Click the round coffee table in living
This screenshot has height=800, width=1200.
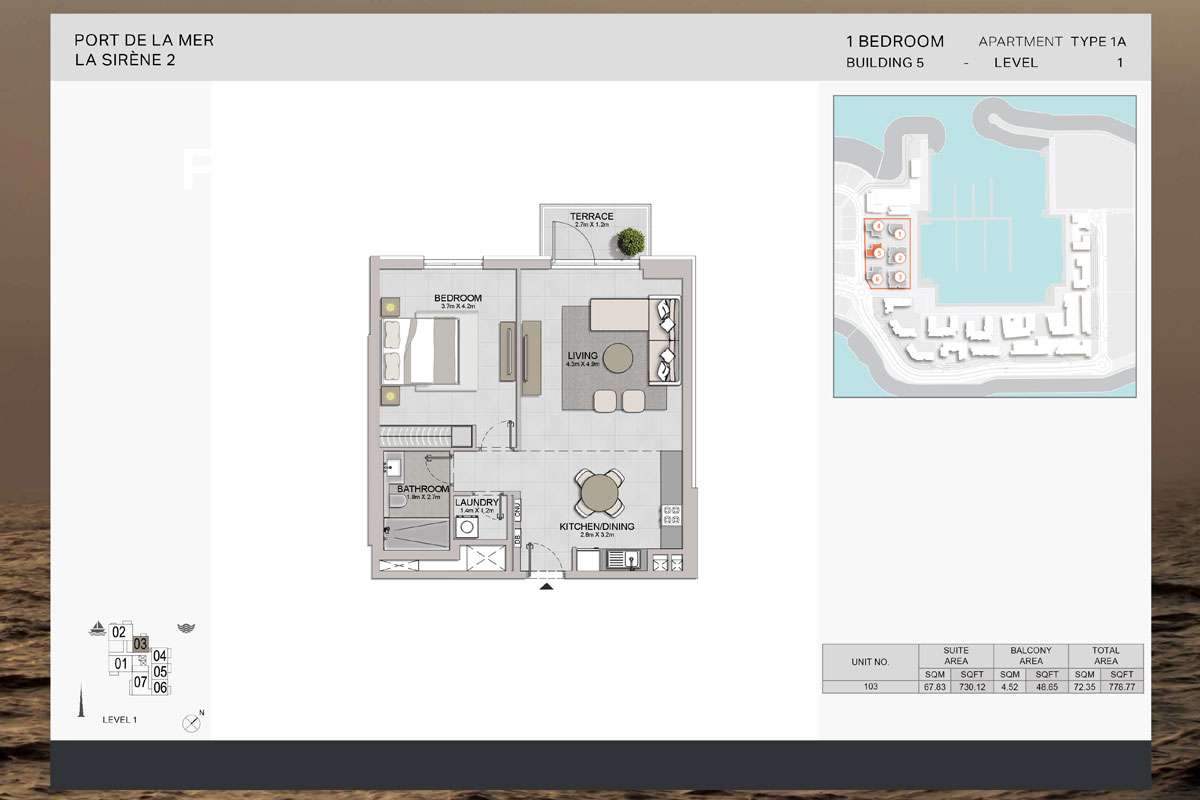click(617, 359)
